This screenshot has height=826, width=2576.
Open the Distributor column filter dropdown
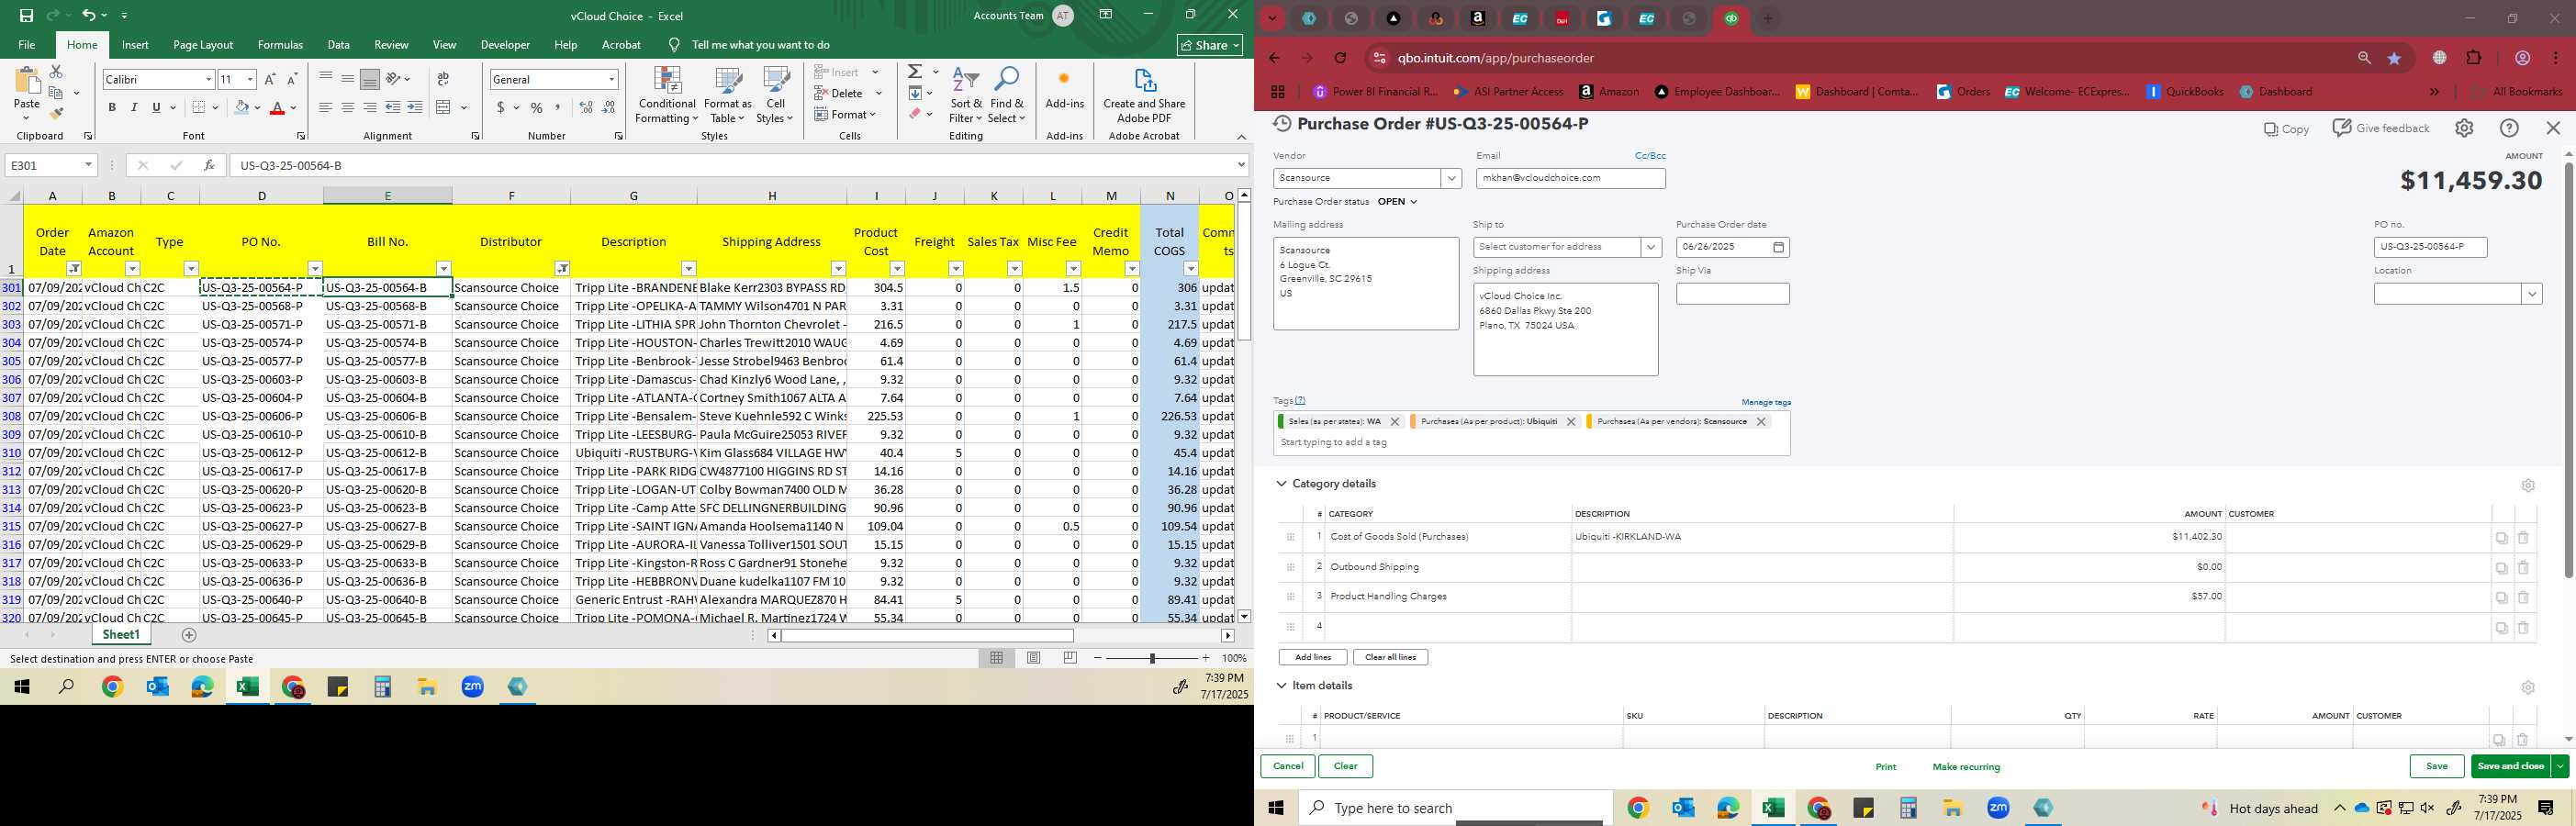[562, 268]
